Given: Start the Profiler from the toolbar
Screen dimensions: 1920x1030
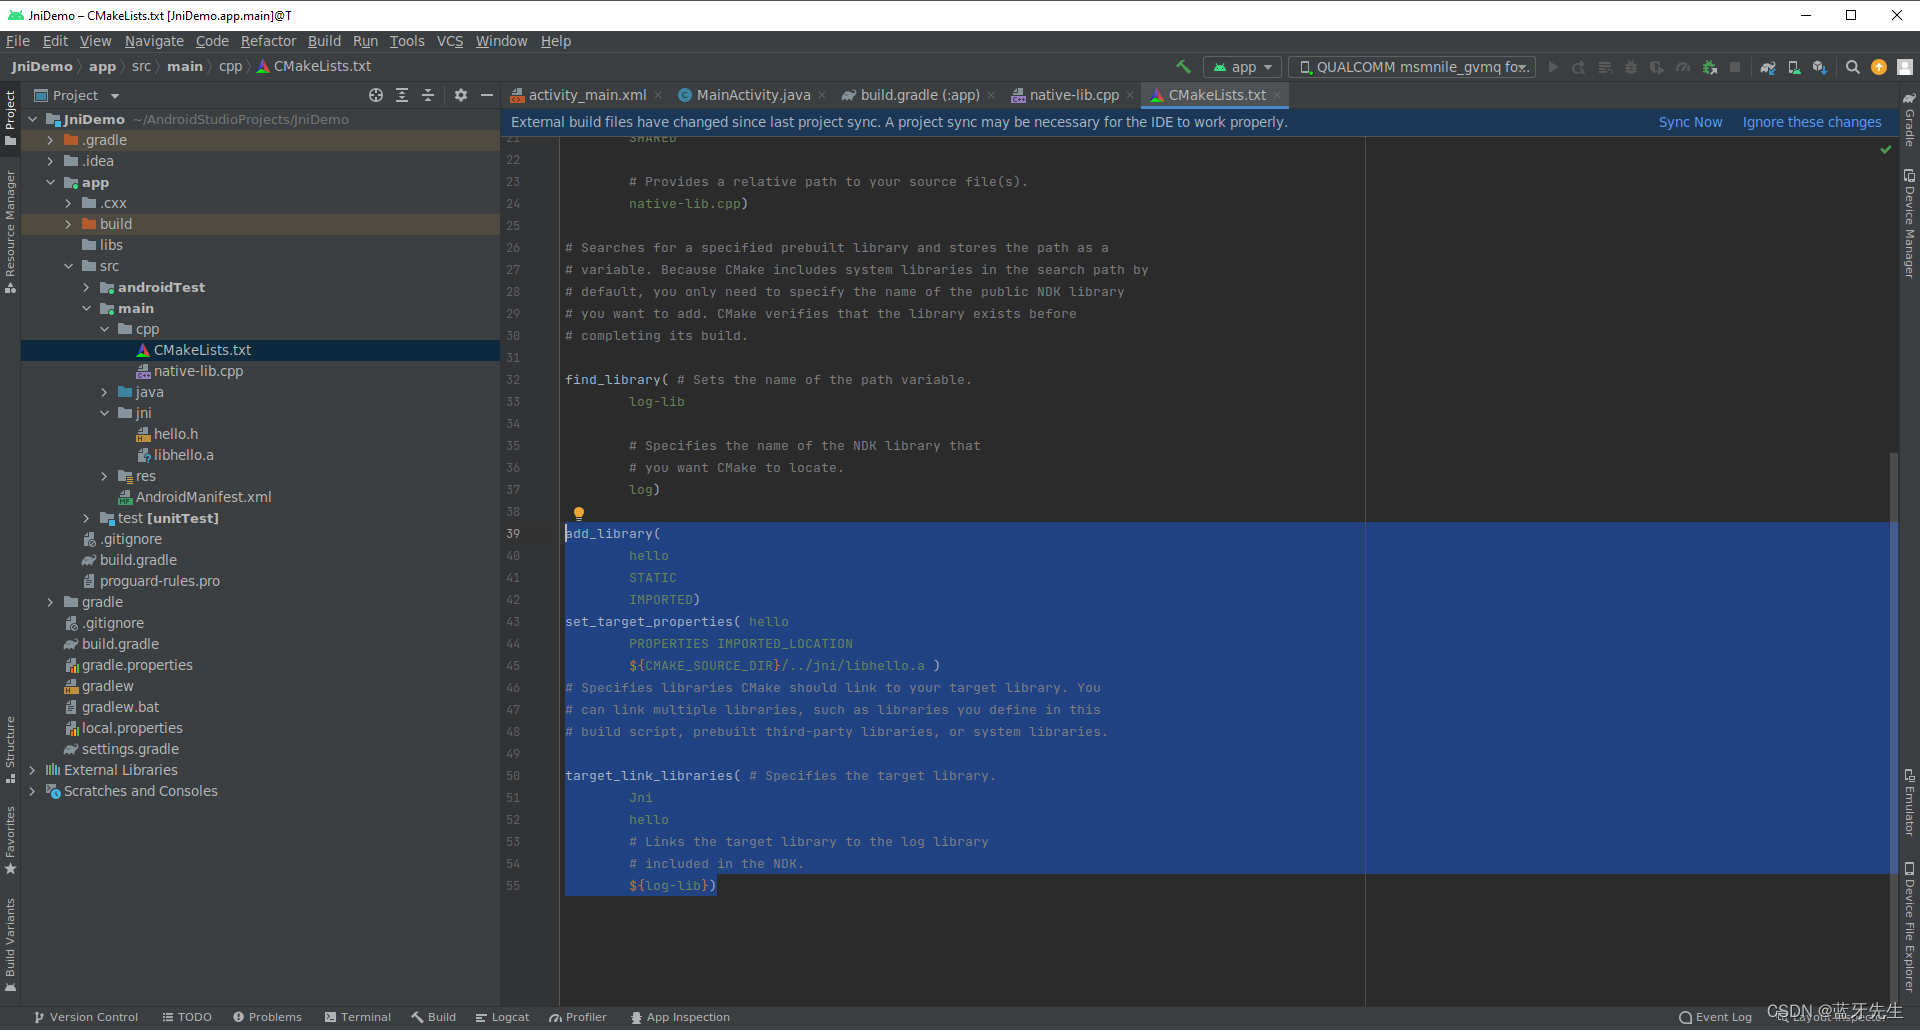Looking at the screenshot, I should click(x=1684, y=67).
